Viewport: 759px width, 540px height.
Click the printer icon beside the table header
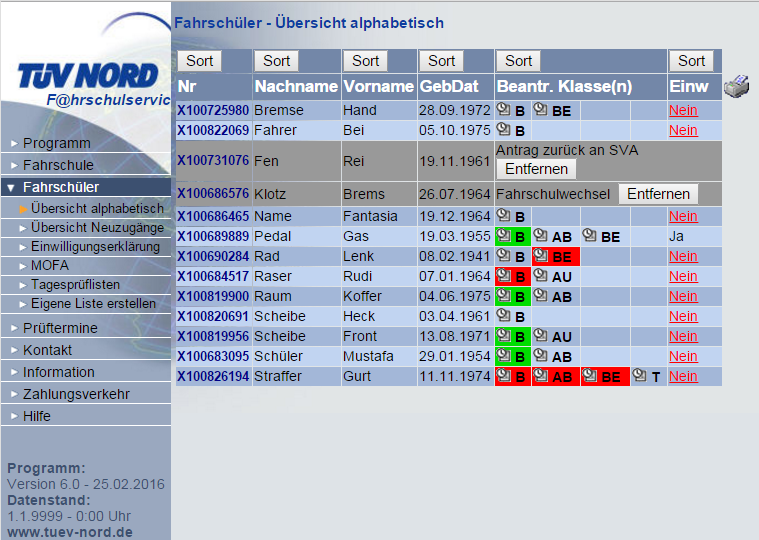736,87
